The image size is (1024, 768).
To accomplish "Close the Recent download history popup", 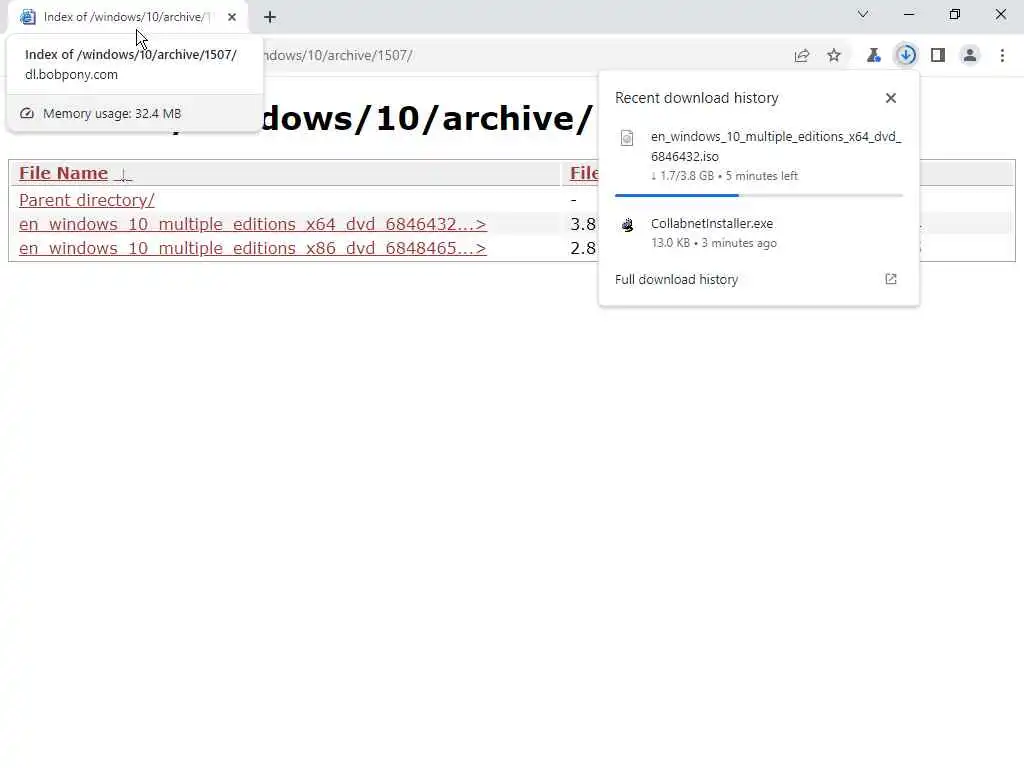I will [x=891, y=98].
